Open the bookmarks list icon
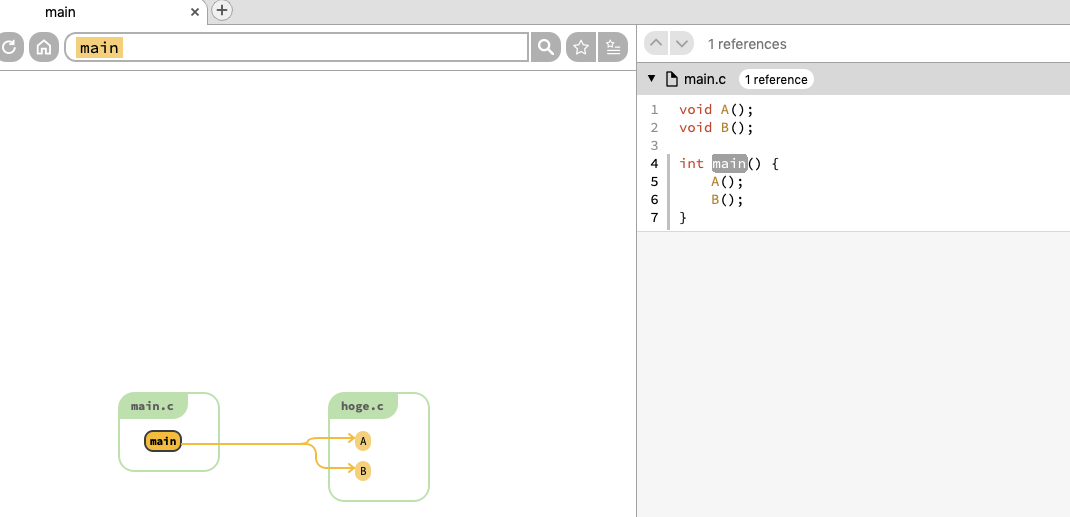1070x517 pixels. coord(613,47)
